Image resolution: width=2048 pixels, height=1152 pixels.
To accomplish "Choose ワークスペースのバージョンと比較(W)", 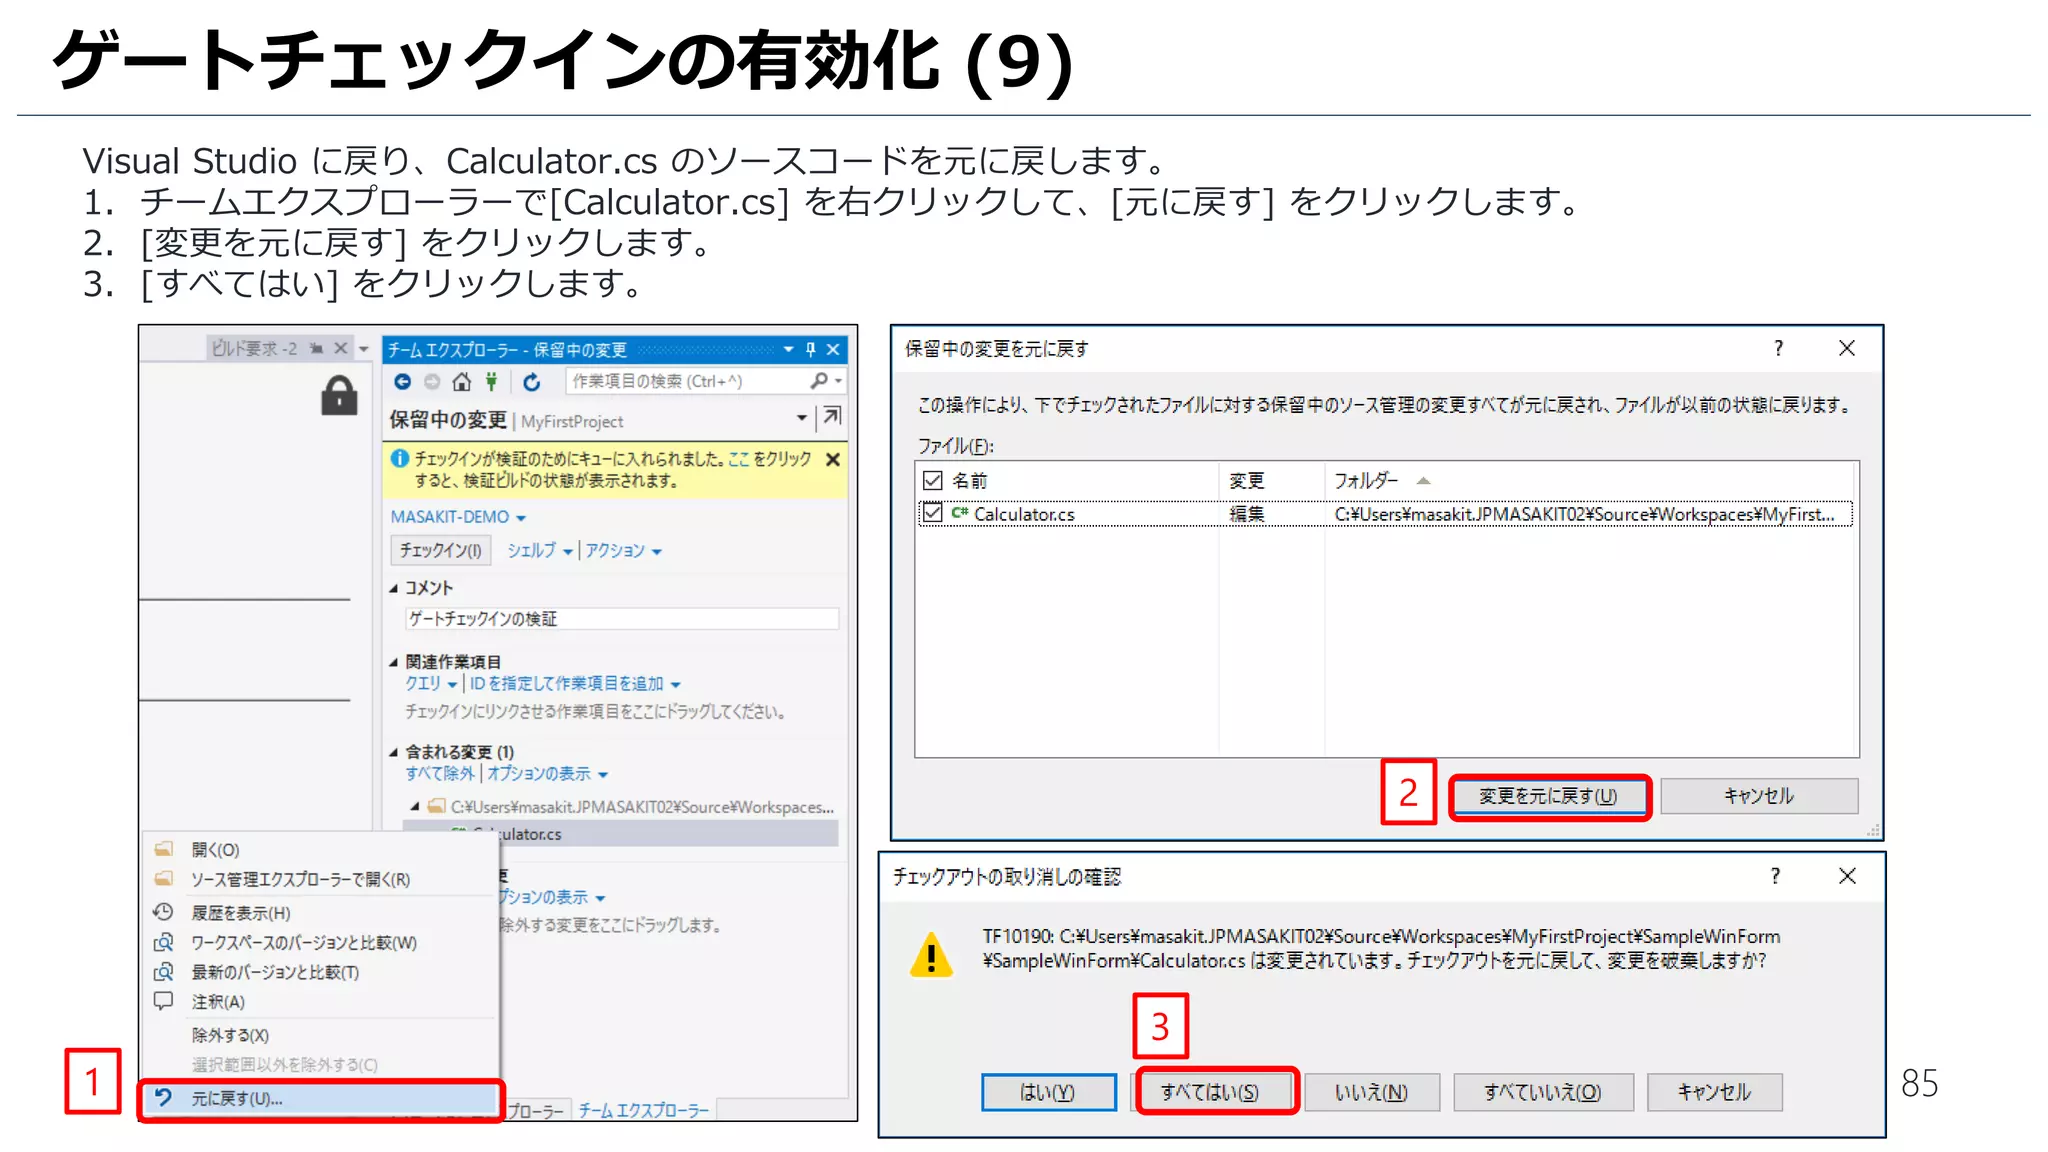I will click(x=318, y=942).
